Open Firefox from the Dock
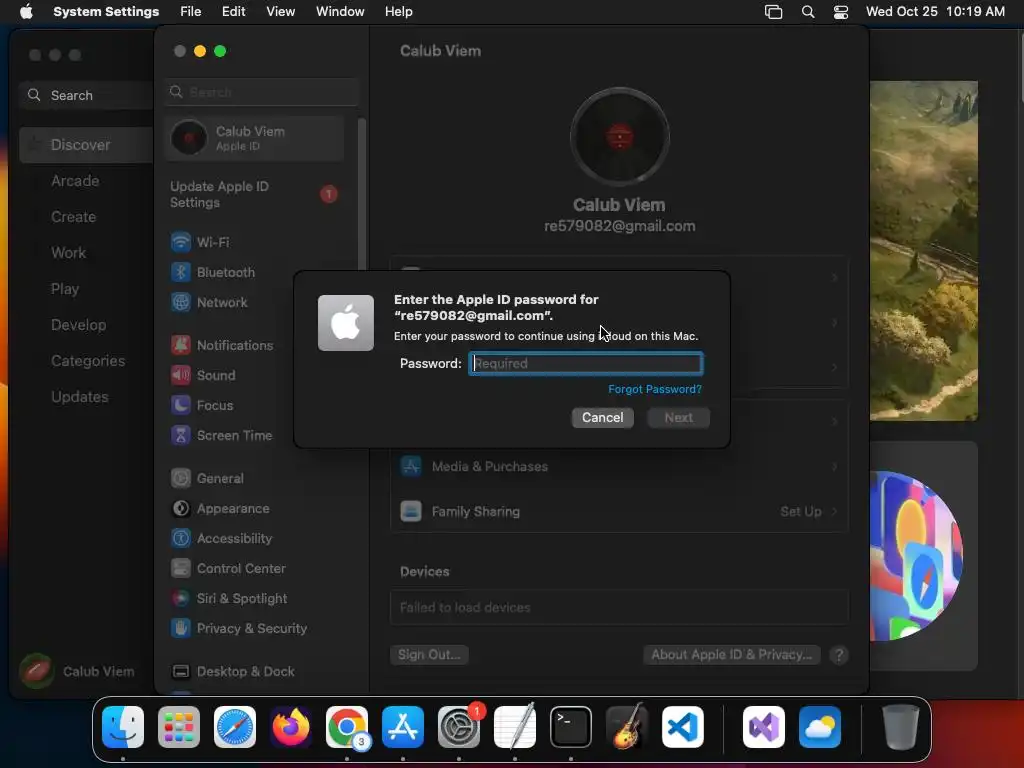The width and height of the screenshot is (1024, 768). [291, 727]
